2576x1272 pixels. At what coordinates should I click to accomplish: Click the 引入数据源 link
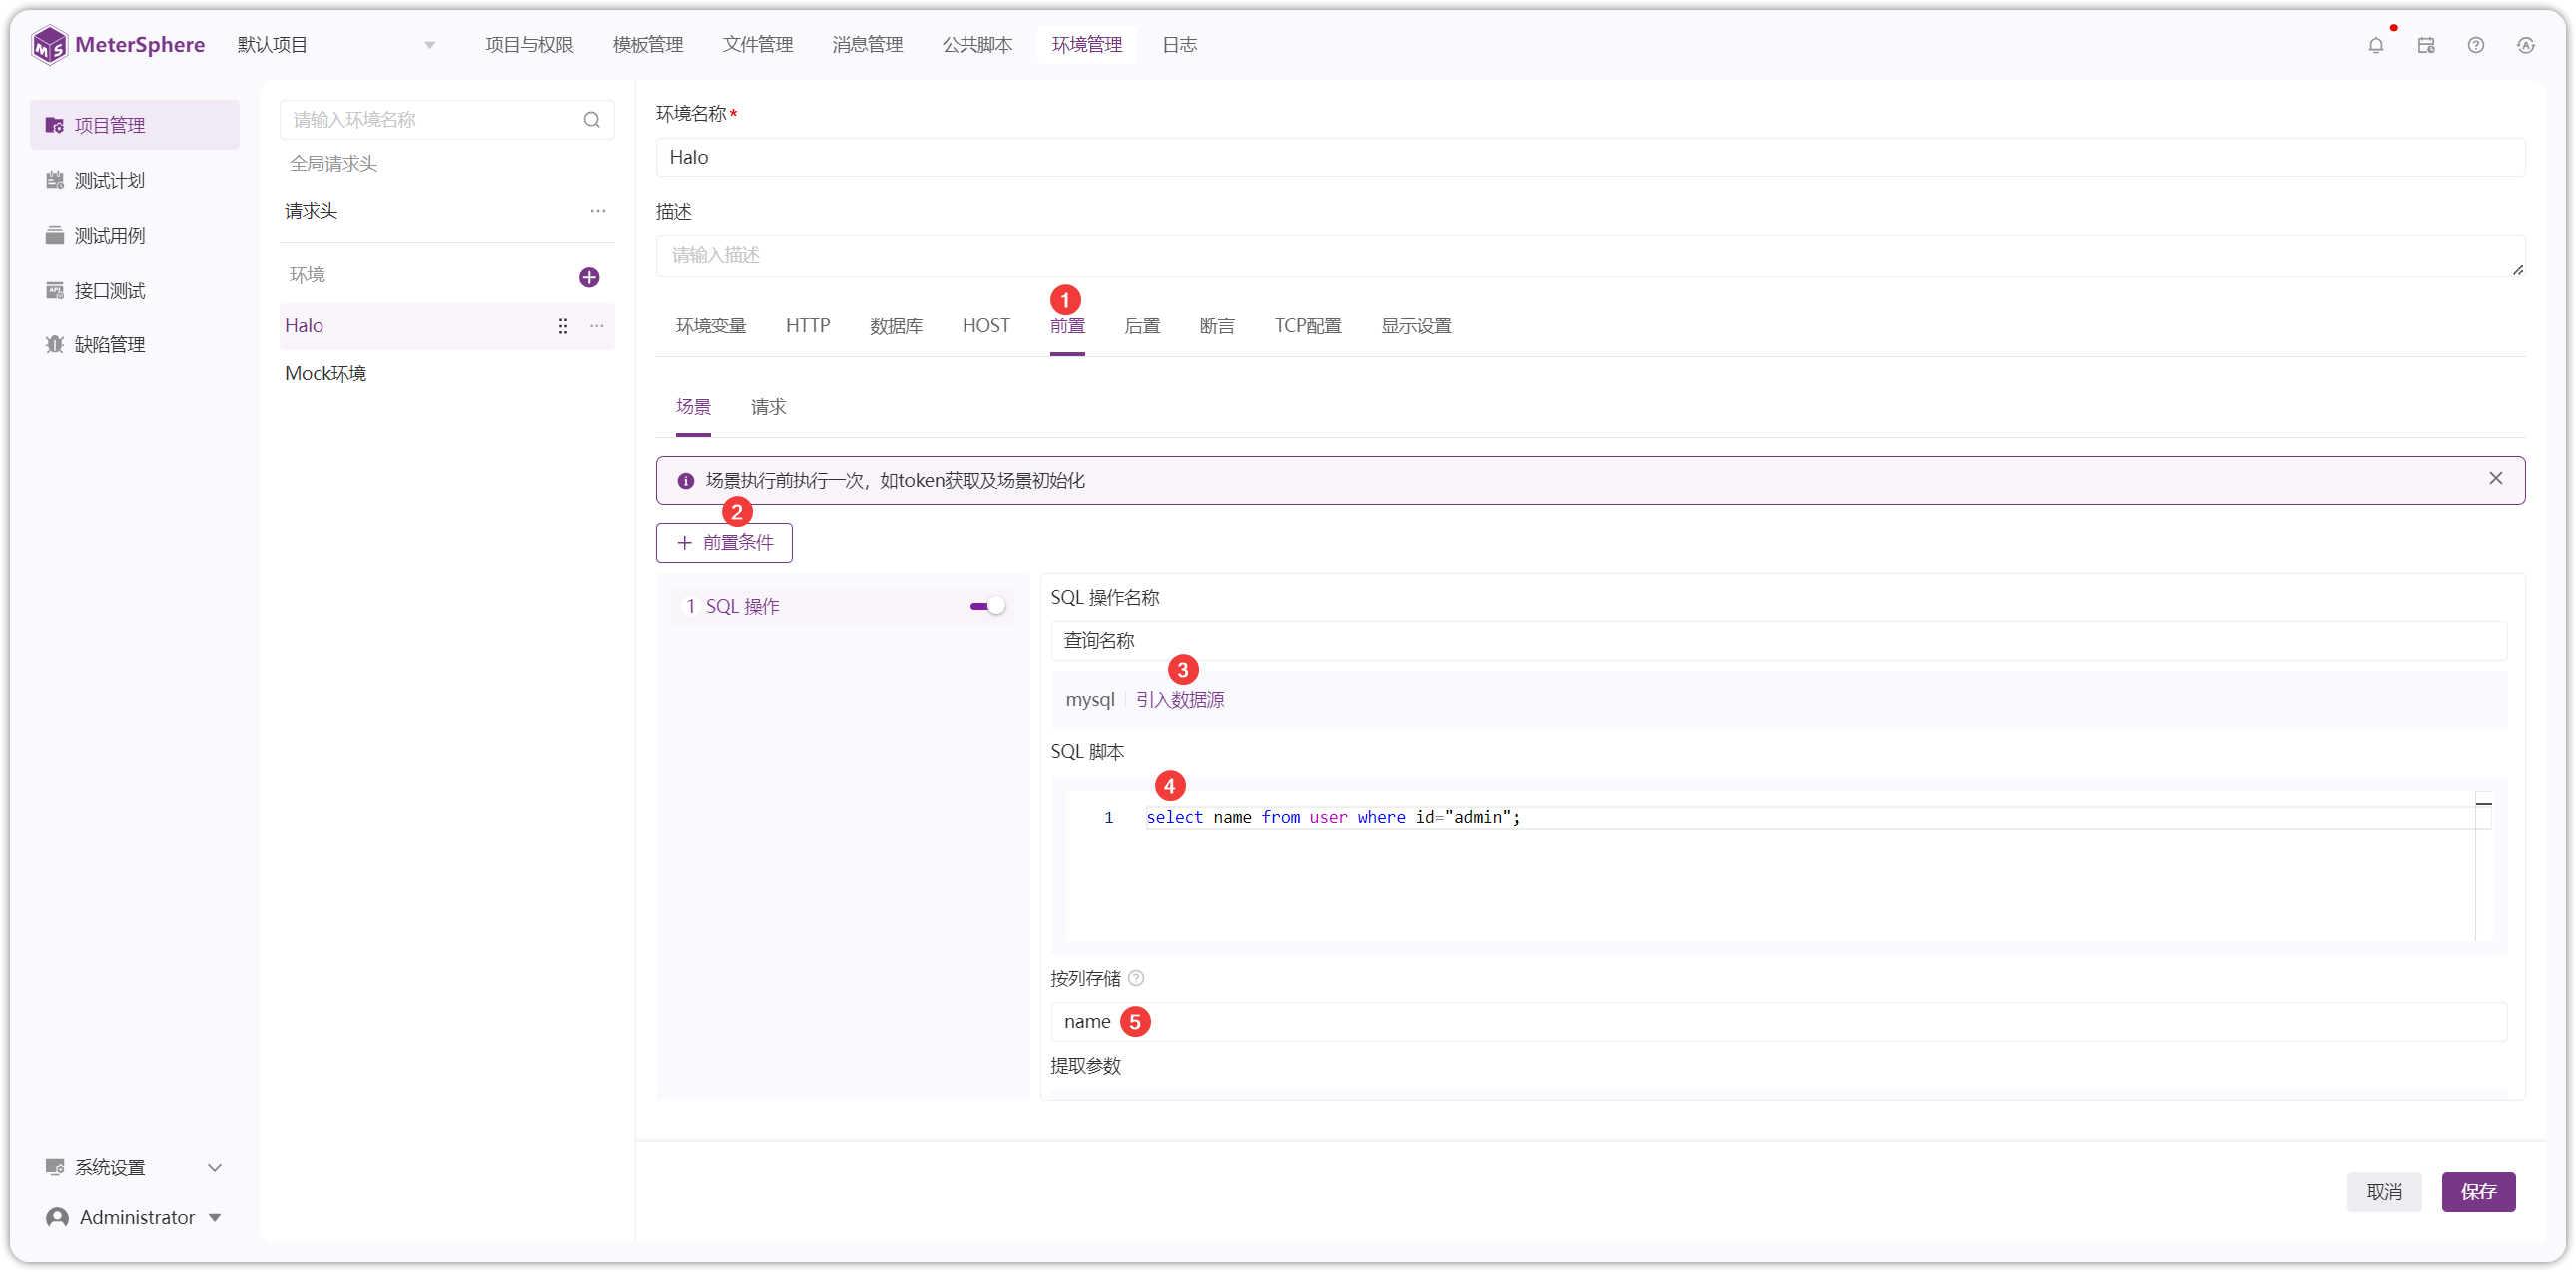coord(1180,701)
